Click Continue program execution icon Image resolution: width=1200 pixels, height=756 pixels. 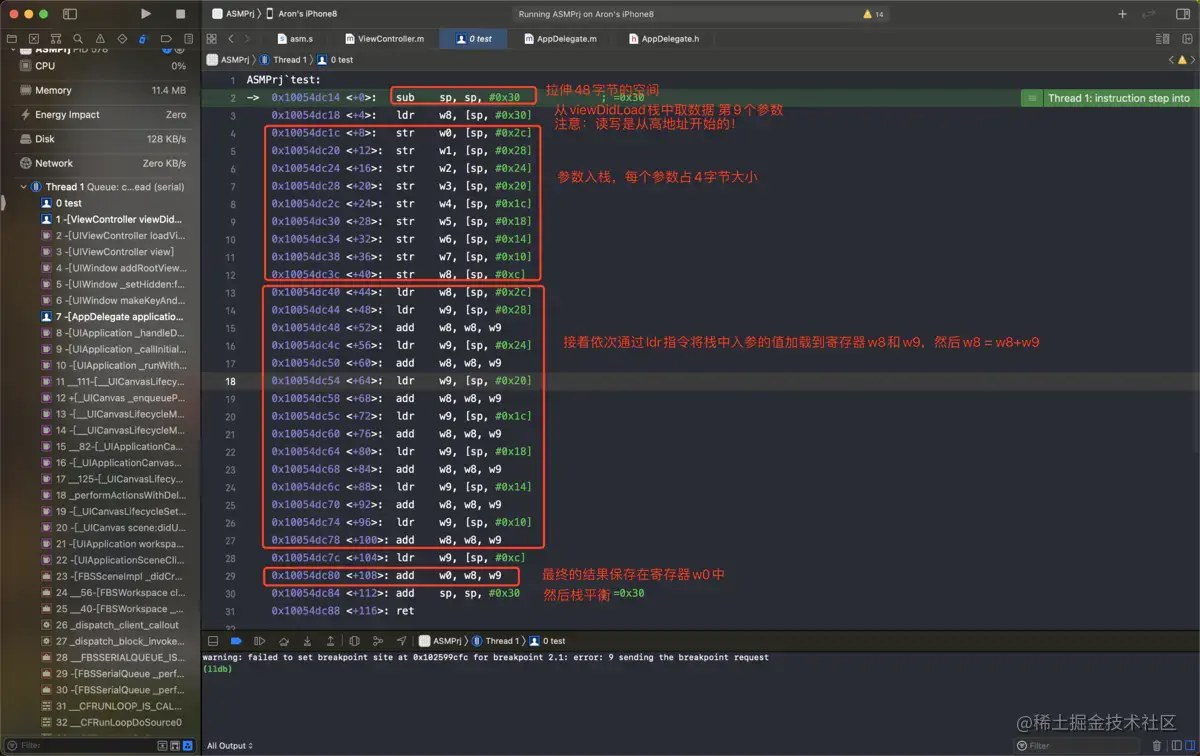[260, 641]
